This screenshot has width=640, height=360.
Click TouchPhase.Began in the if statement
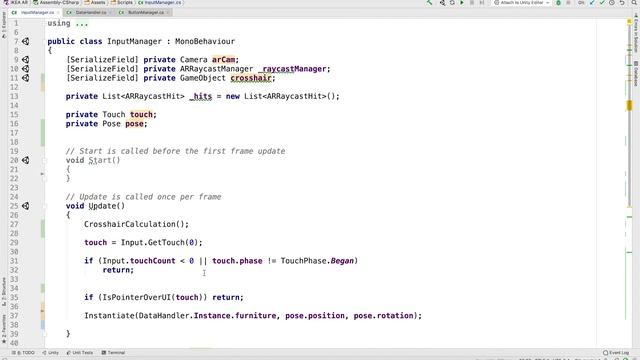pyautogui.click(x=317, y=261)
